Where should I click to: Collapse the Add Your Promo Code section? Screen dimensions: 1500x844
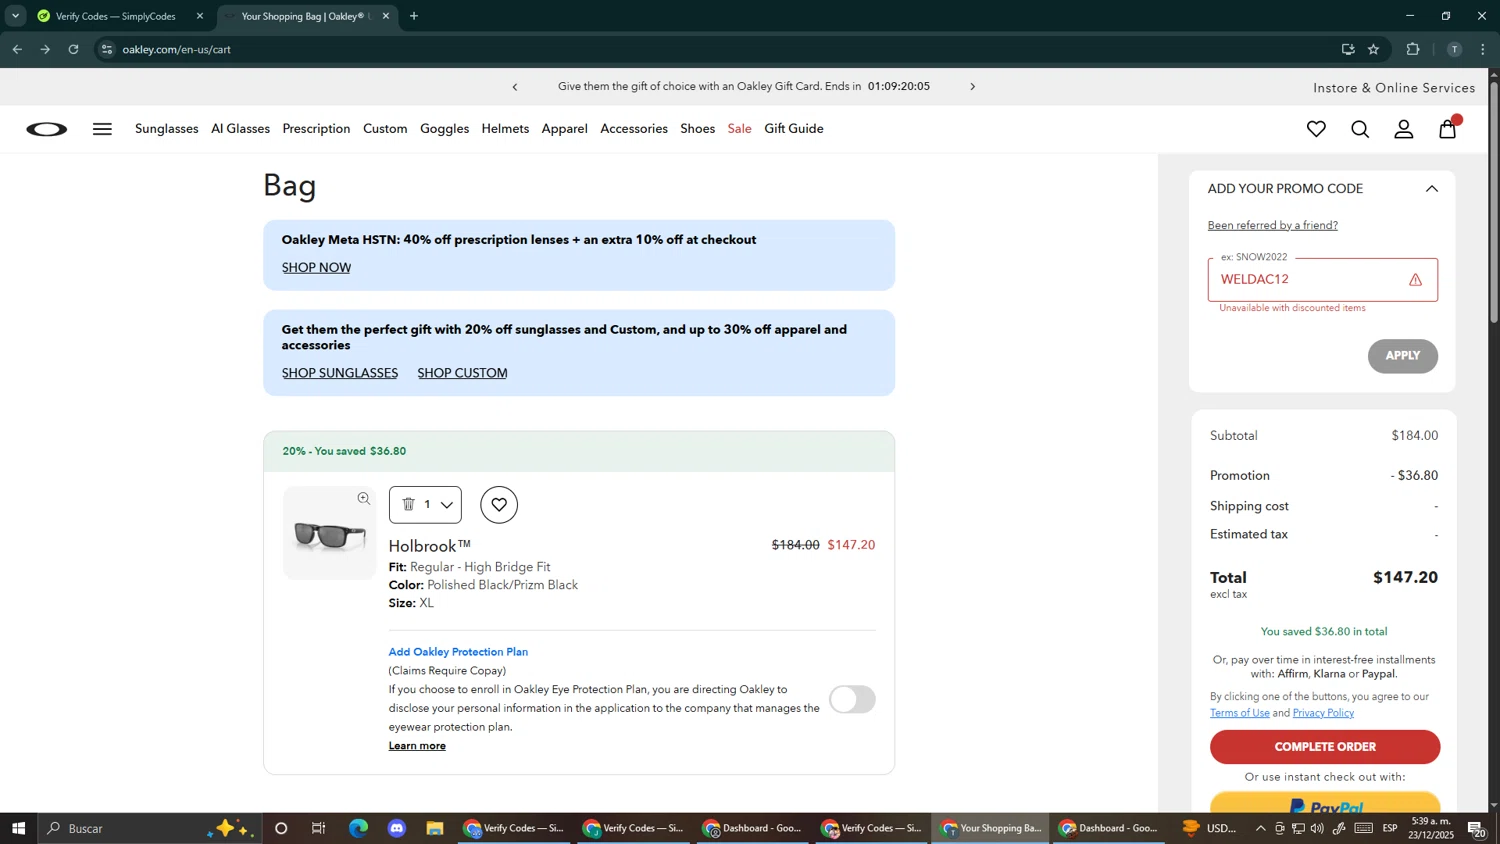click(1431, 189)
